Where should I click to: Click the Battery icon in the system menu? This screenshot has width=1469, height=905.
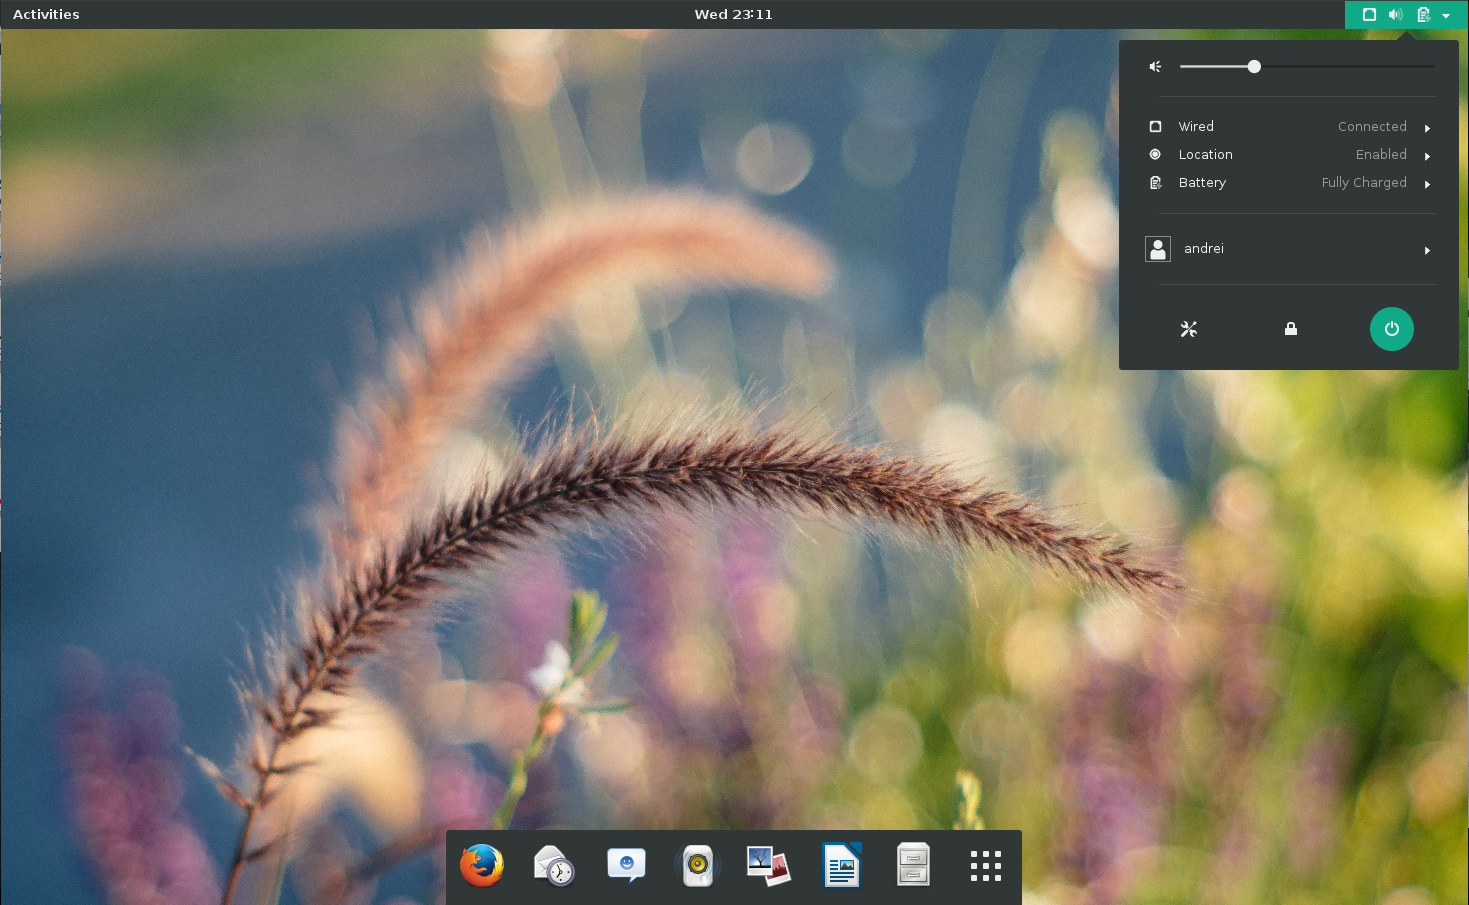coord(1155,183)
